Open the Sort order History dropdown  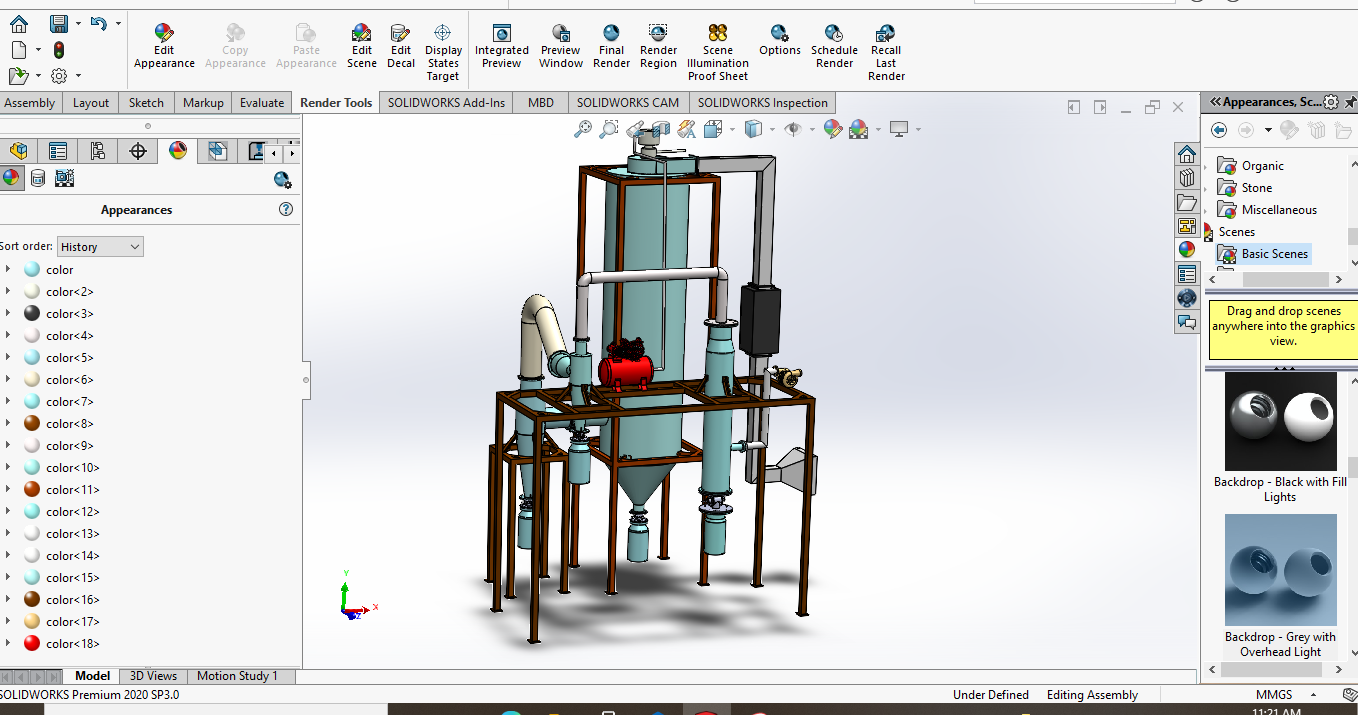click(x=100, y=247)
